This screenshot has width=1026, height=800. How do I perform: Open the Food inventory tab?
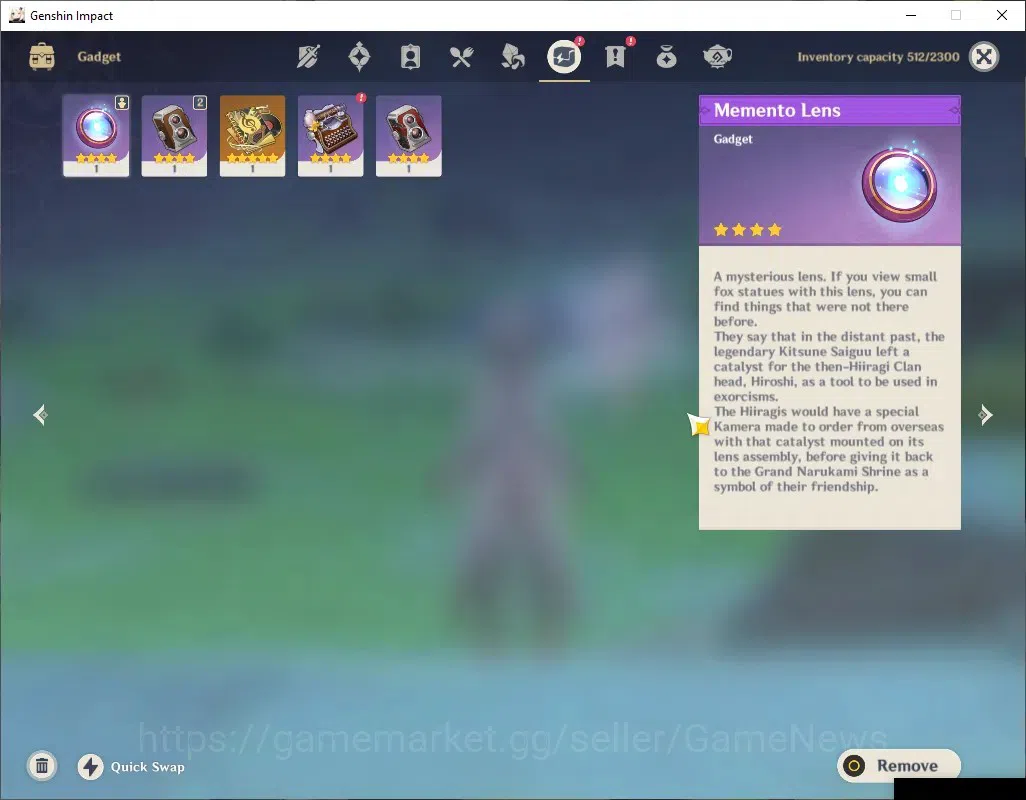coord(461,58)
